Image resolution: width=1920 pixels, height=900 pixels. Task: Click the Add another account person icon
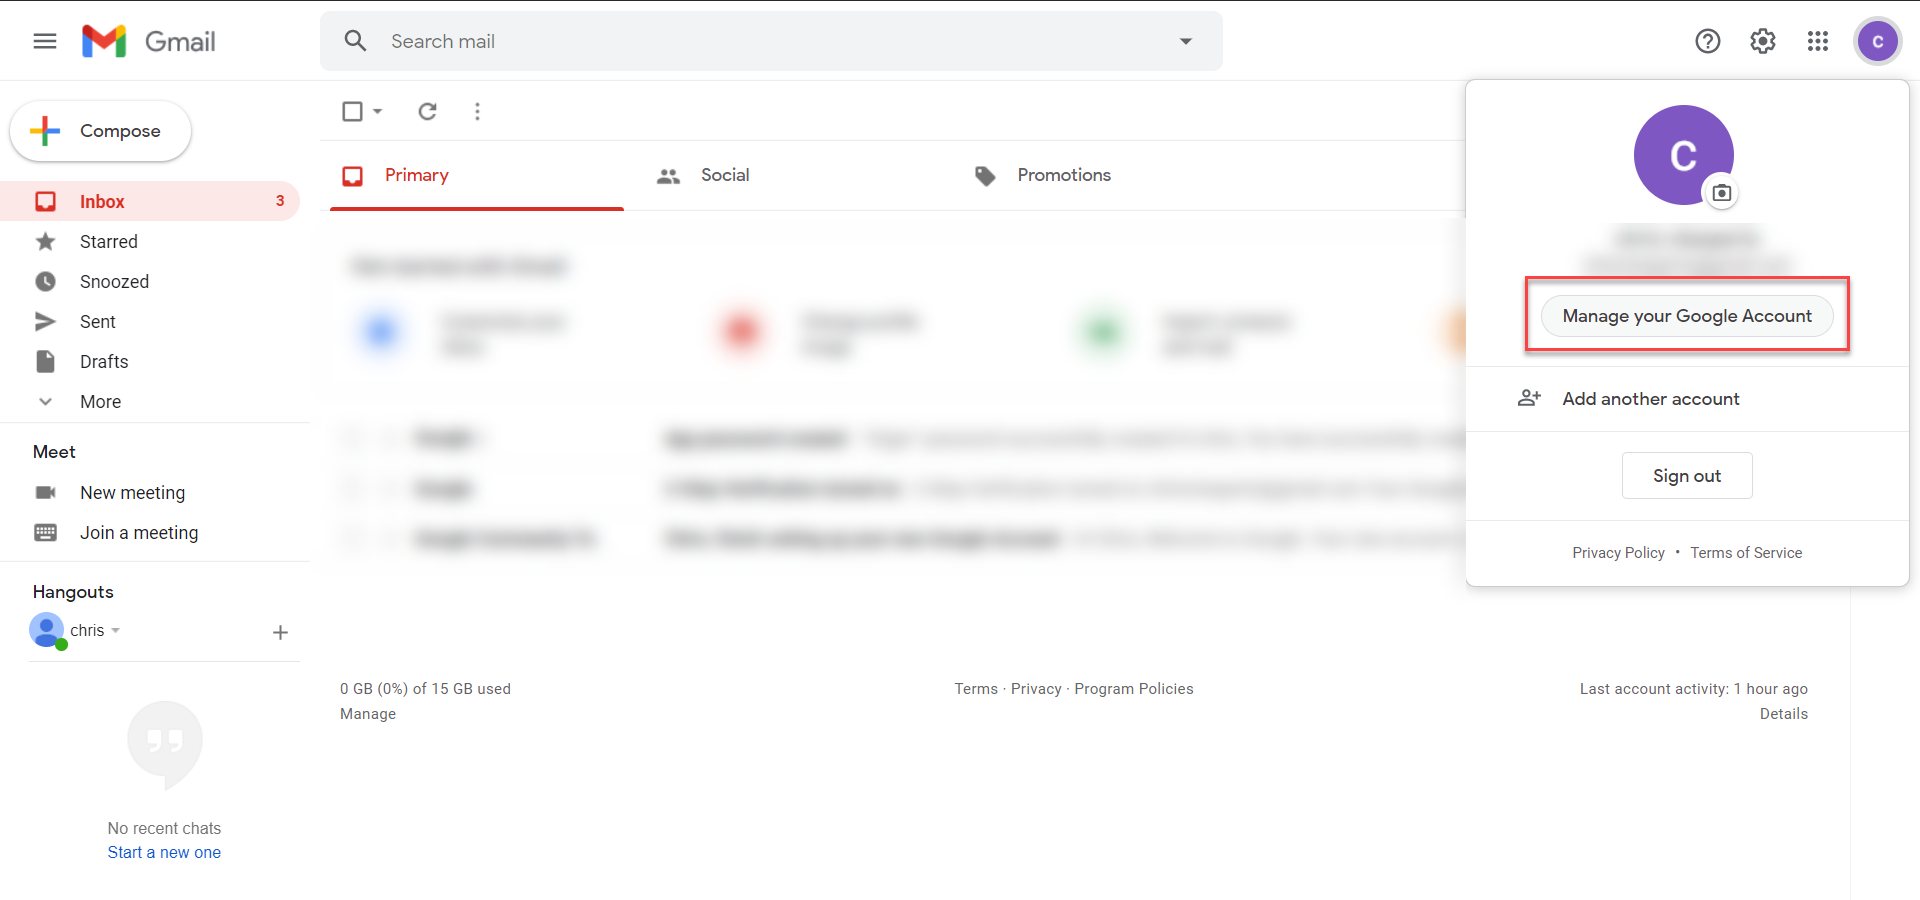tap(1529, 398)
